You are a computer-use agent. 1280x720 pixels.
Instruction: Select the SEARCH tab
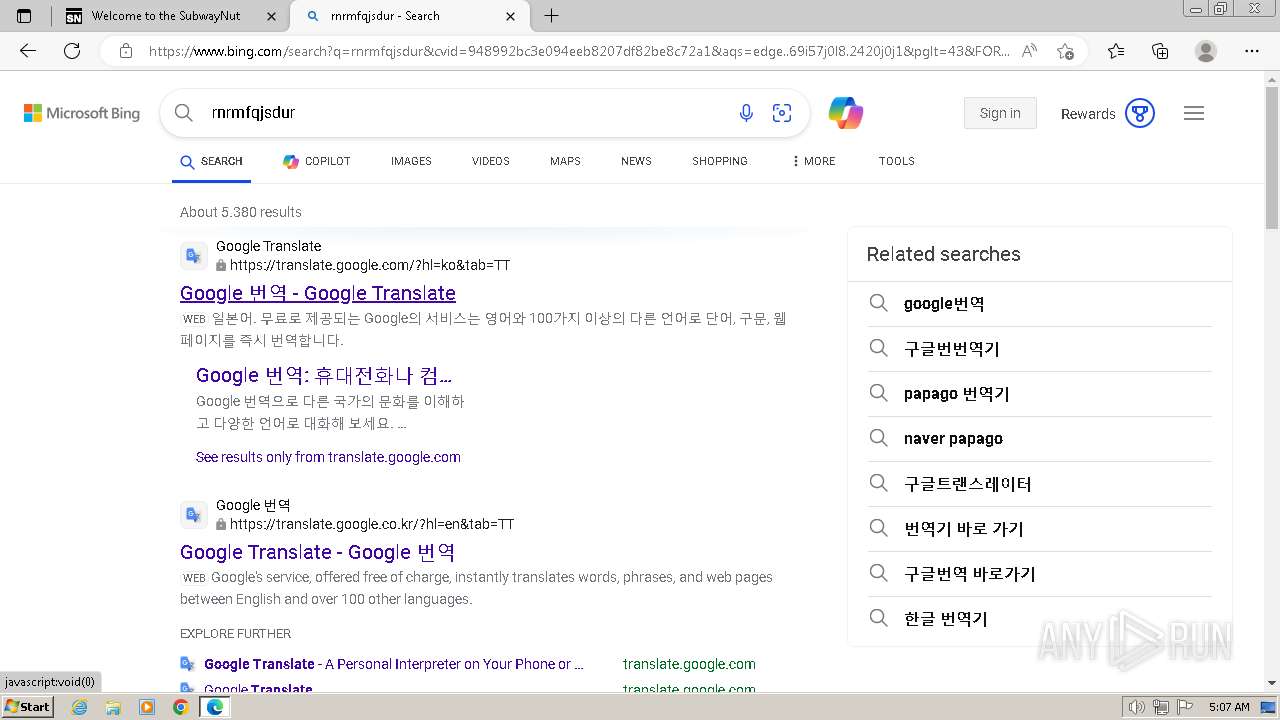[x=211, y=161]
